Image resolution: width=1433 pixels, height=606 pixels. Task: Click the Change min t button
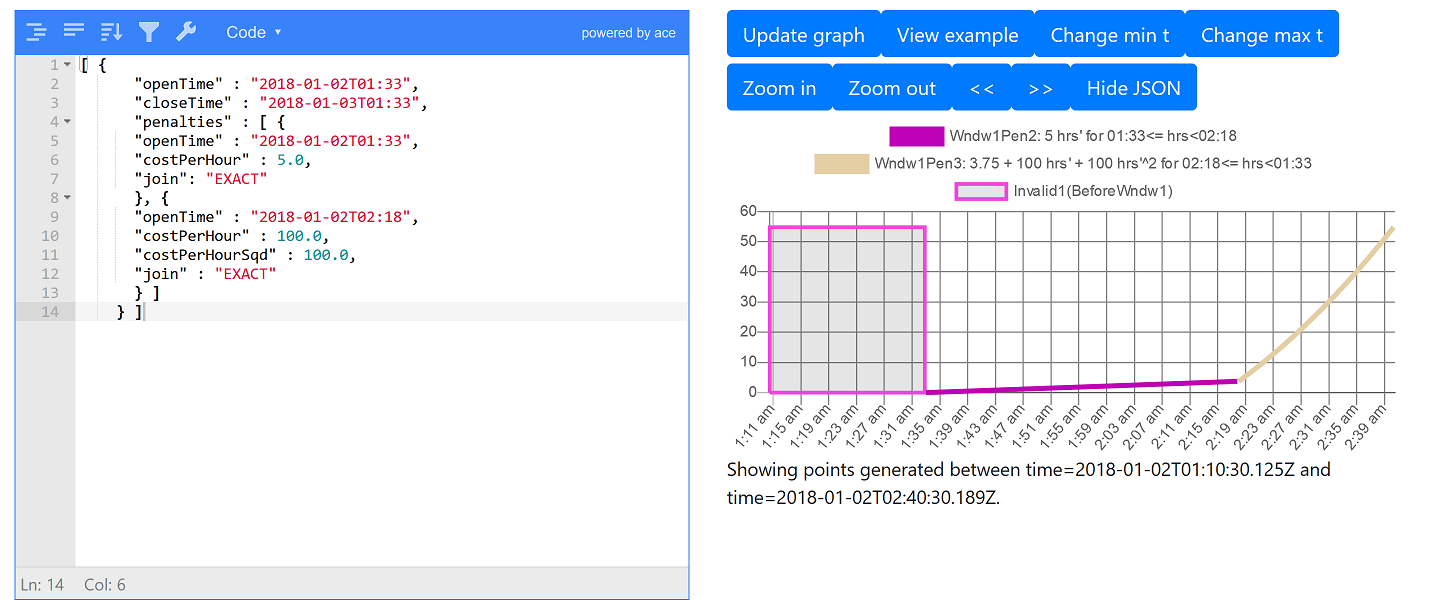1109,35
